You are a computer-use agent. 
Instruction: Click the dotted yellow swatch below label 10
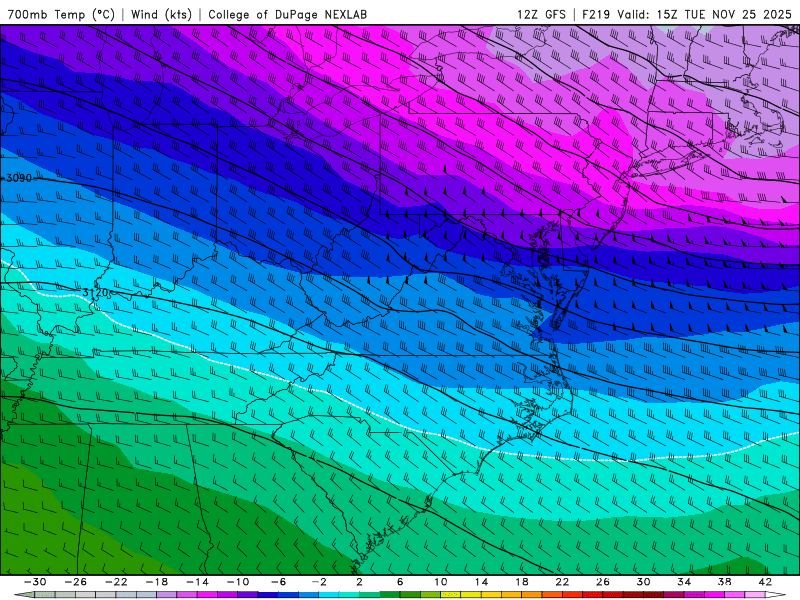(451, 595)
